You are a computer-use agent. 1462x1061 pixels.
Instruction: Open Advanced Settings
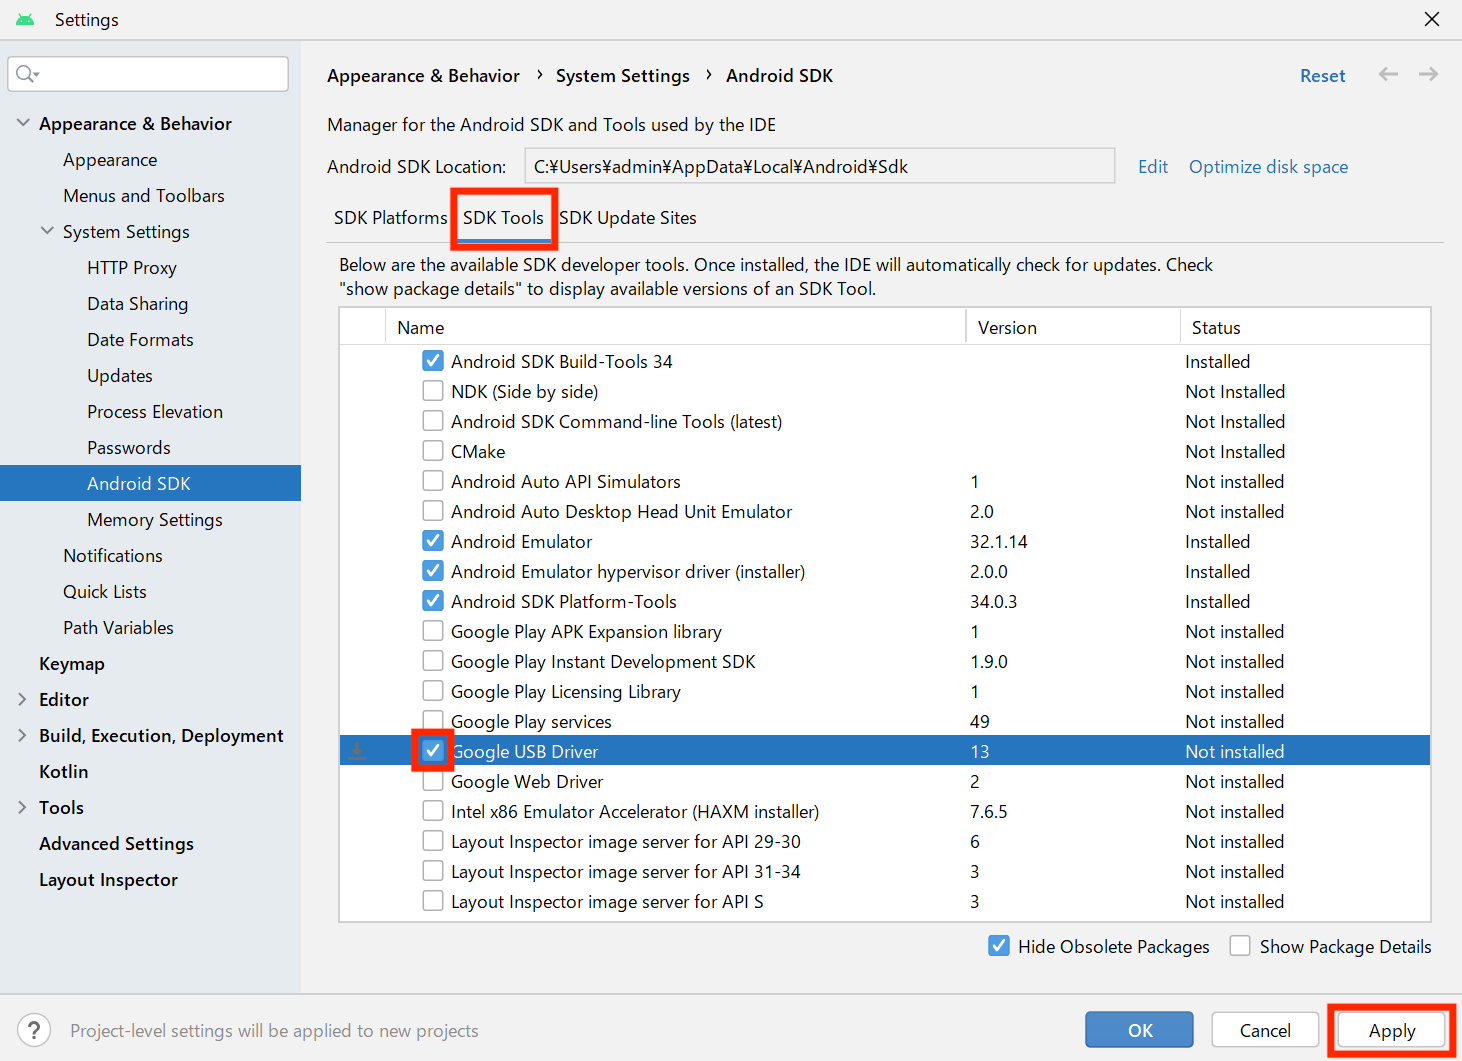tap(117, 844)
